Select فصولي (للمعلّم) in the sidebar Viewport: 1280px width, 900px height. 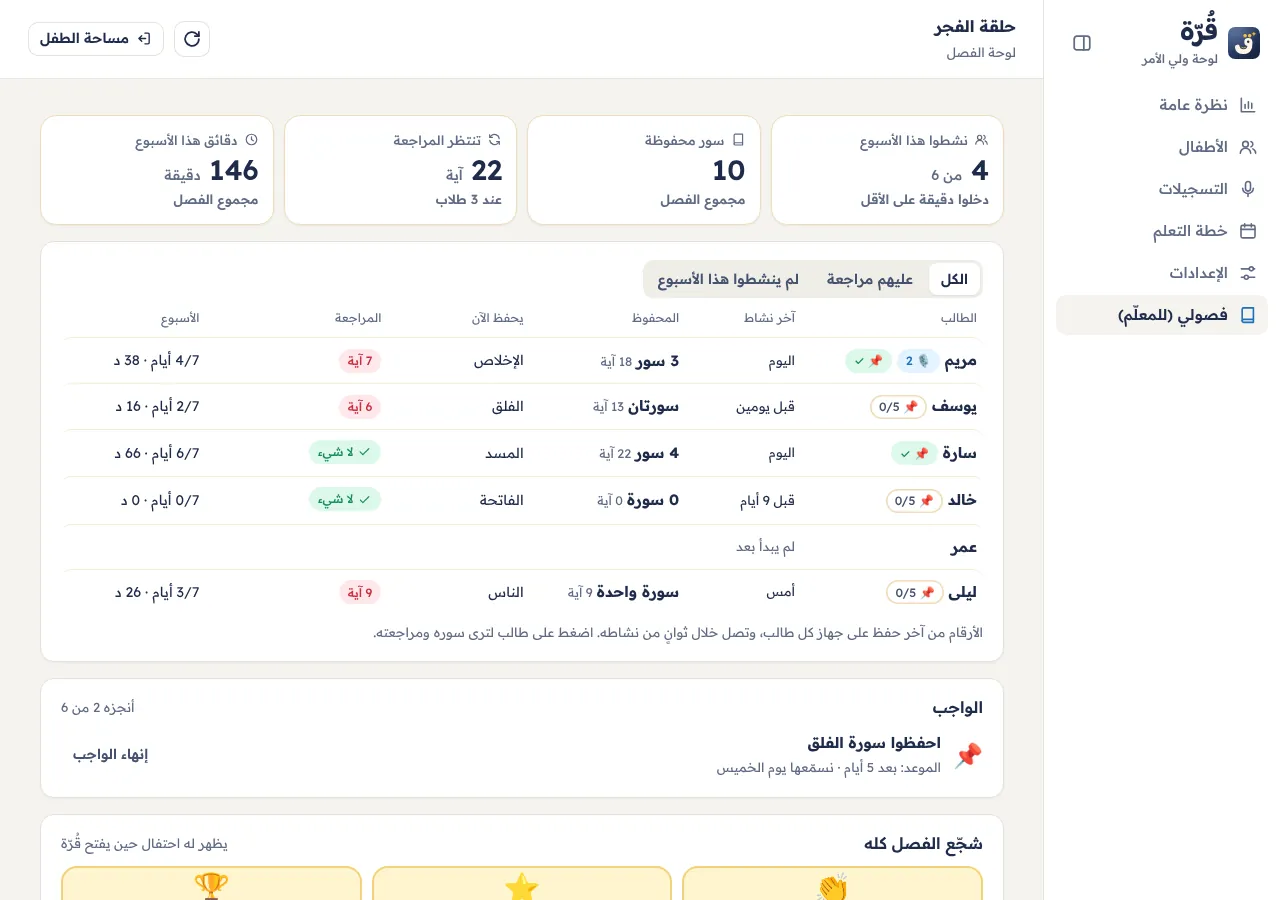tap(1162, 315)
